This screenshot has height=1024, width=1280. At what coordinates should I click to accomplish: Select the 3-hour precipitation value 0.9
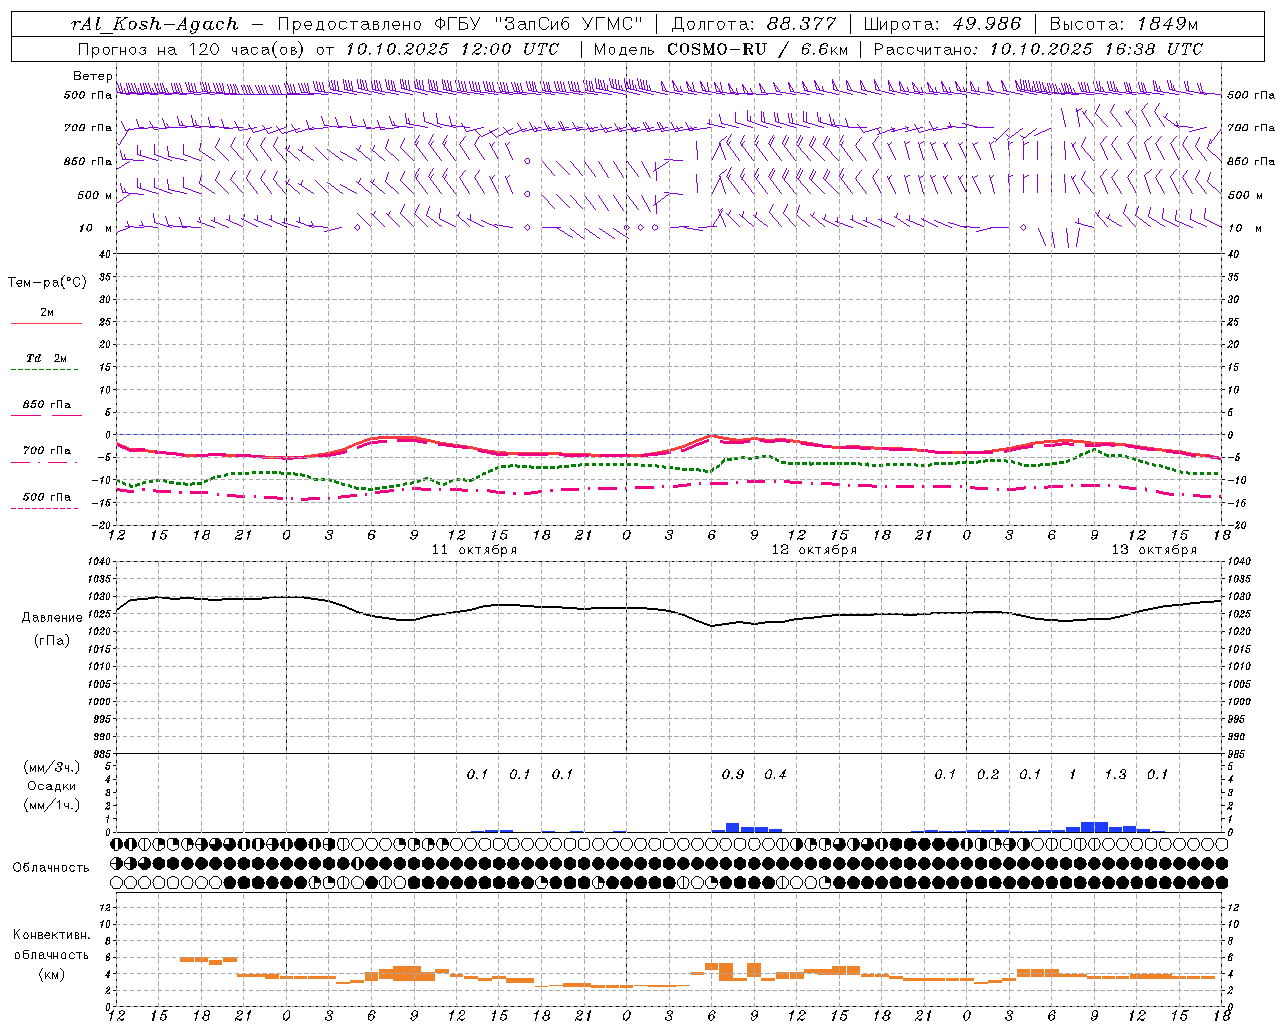(733, 775)
